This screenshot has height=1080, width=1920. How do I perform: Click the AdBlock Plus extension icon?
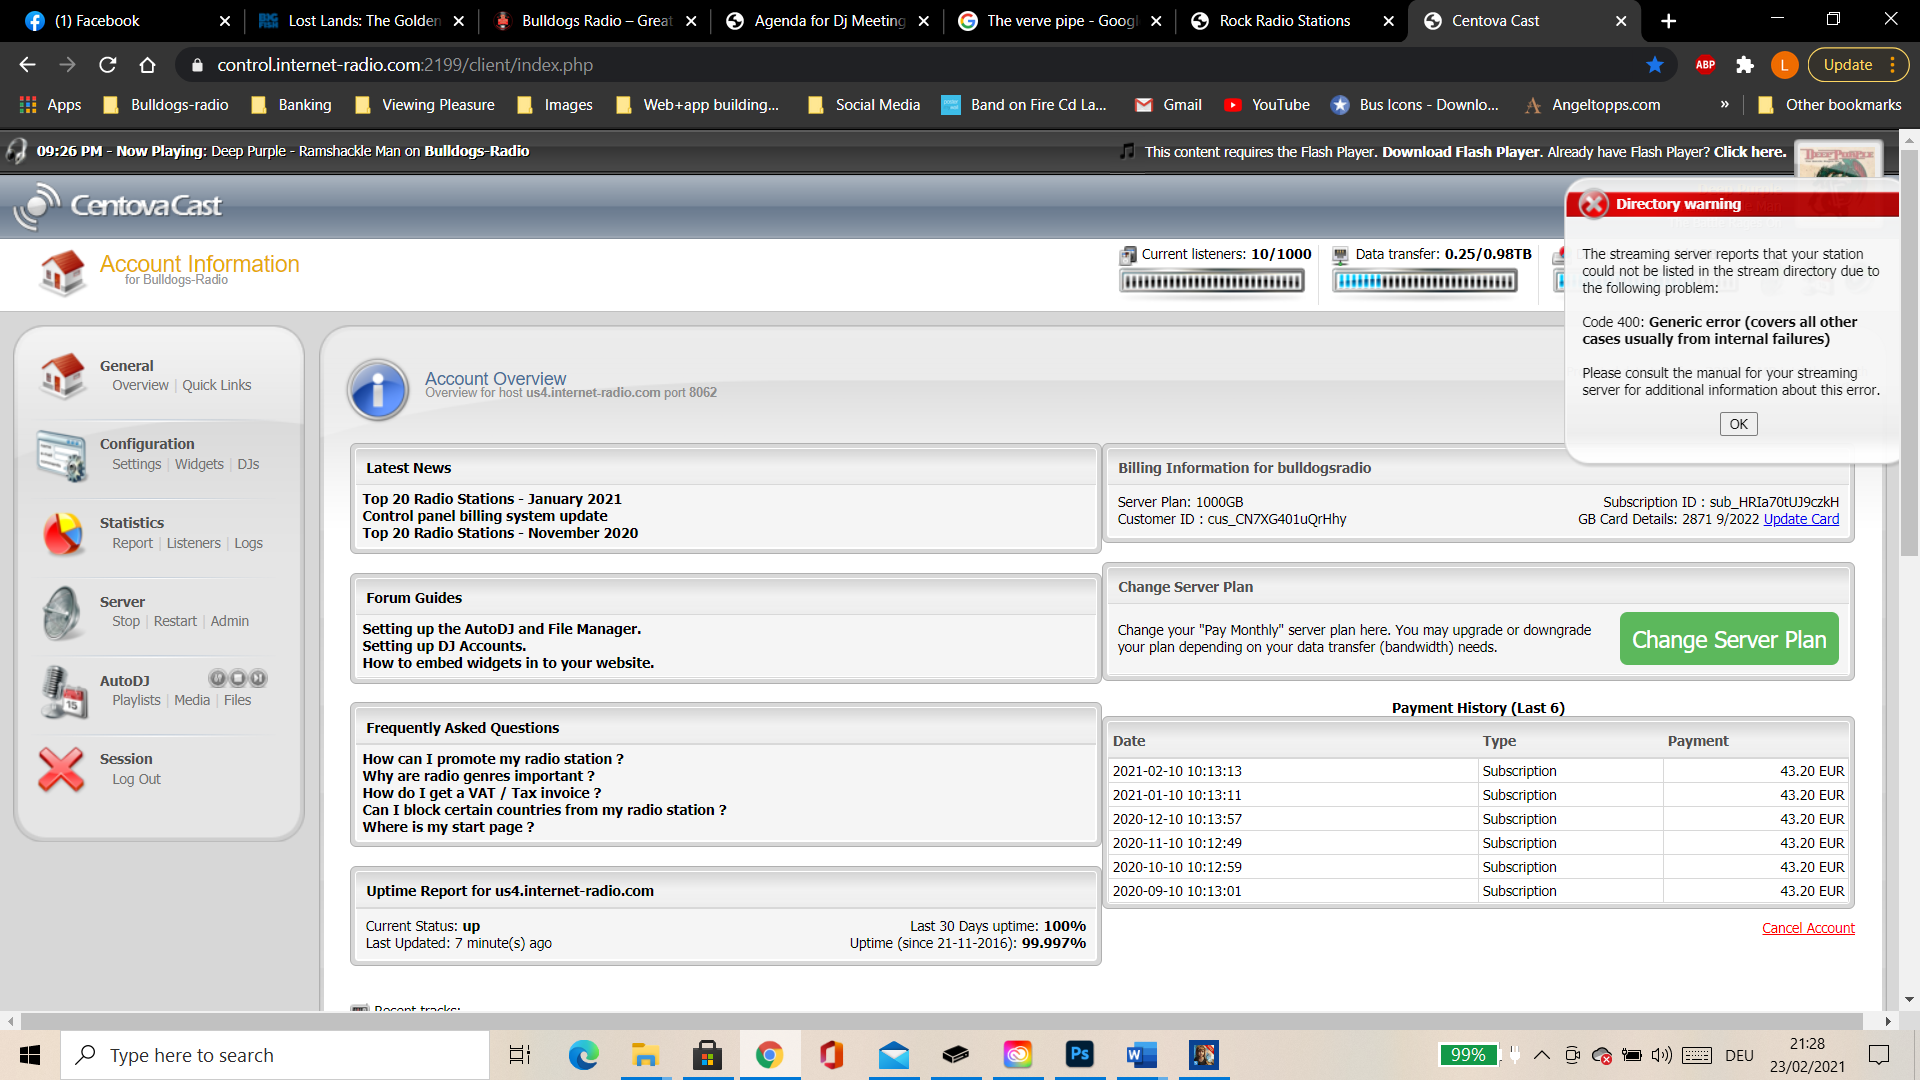(1705, 65)
